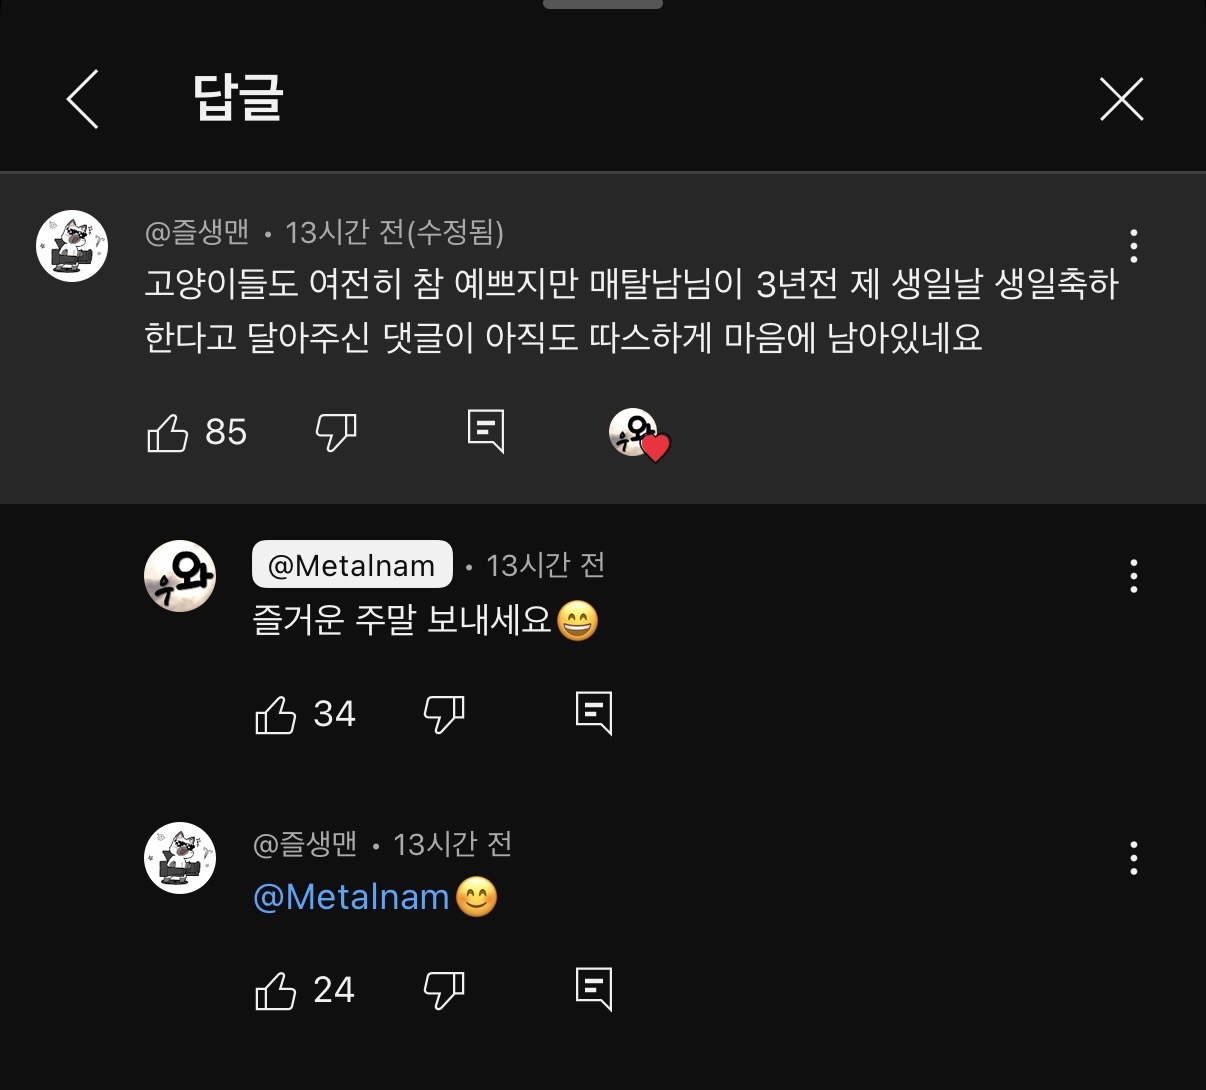Reply to the last comment via comment icon
The image size is (1206, 1090).
coord(594,990)
